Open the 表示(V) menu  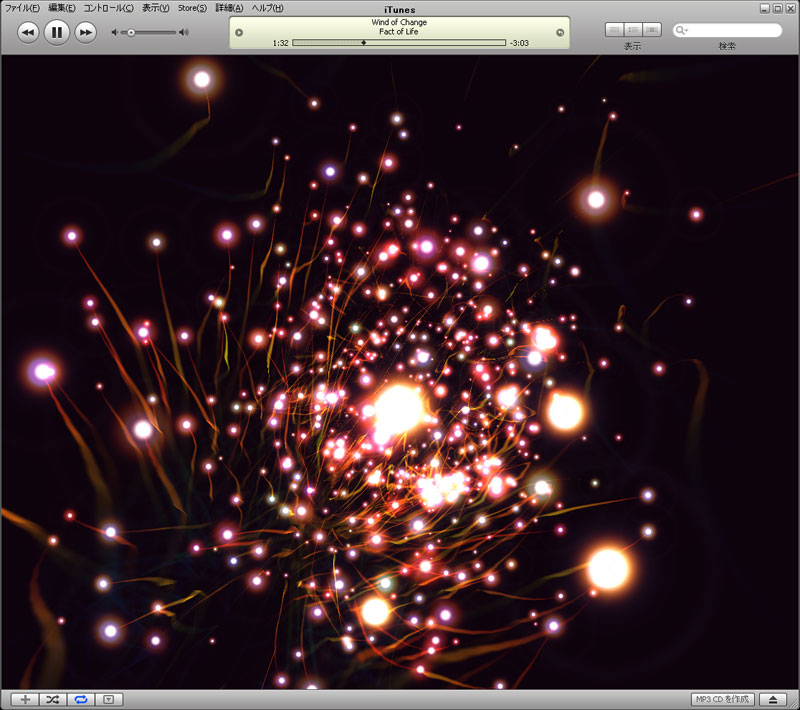pyautogui.click(x=156, y=8)
